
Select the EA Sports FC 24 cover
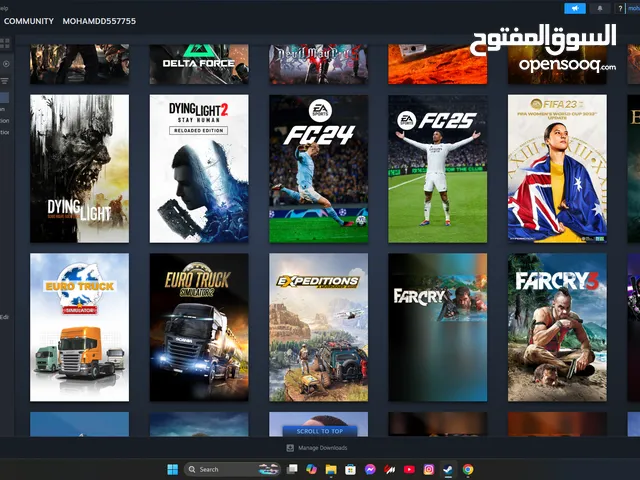point(318,169)
